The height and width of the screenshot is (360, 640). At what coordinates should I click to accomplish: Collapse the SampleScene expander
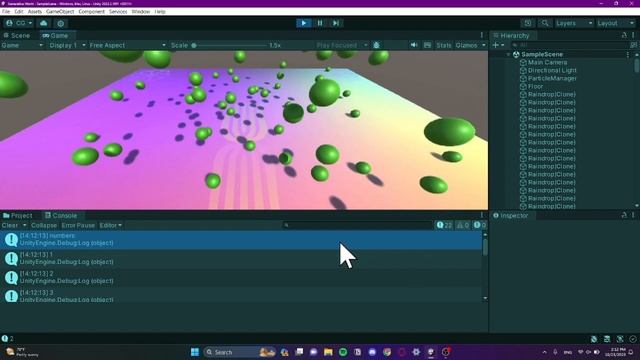click(x=509, y=54)
